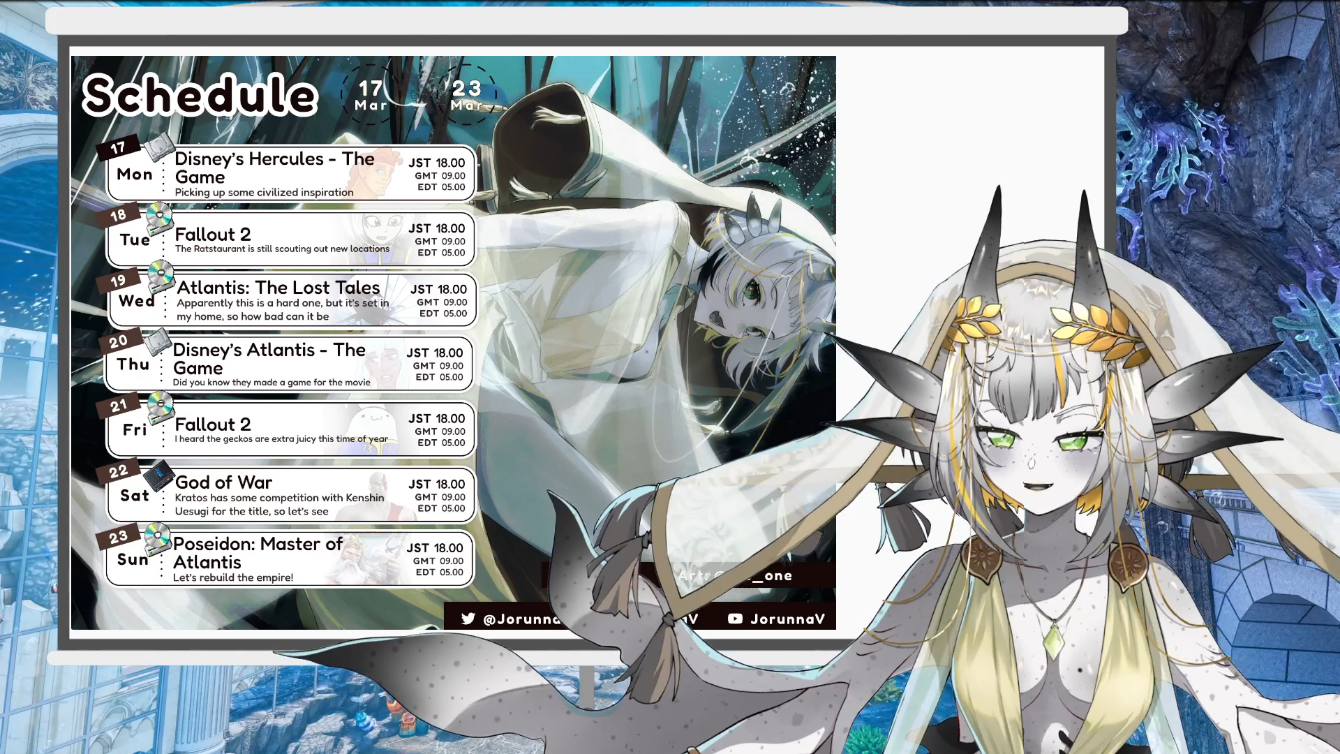1340x754 pixels.
Task: Select the "Wed" day label
Action: [x=137, y=301]
